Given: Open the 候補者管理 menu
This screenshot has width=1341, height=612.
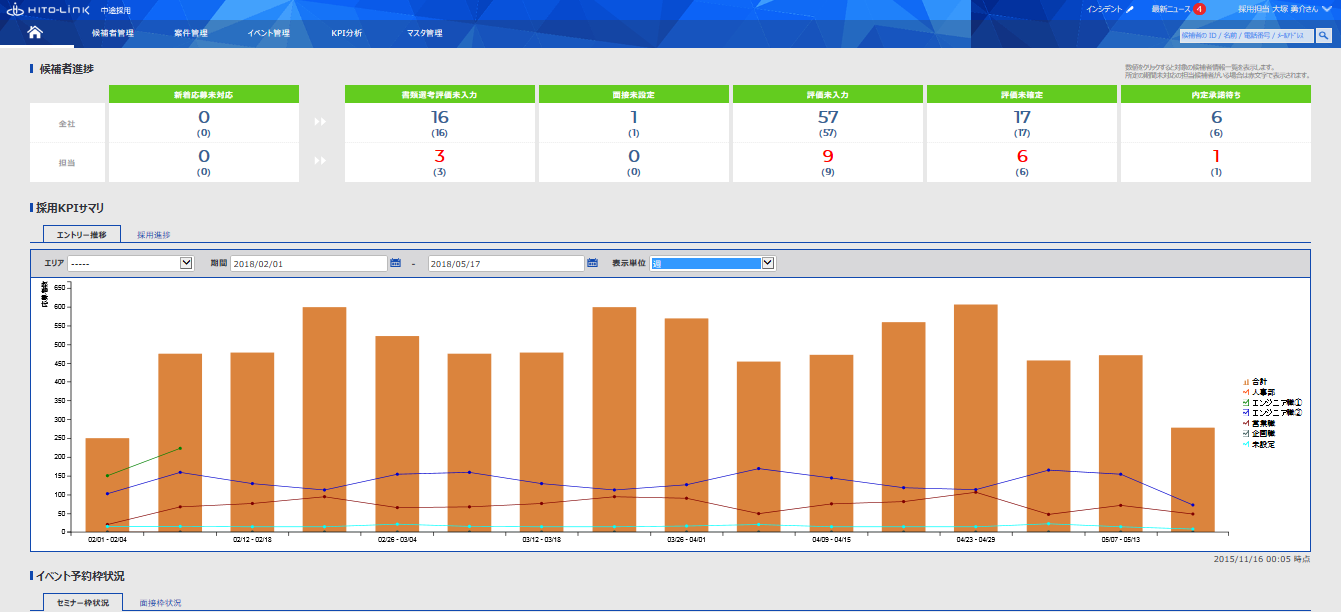Looking at the screenshot, I should (x=112, y=33).
